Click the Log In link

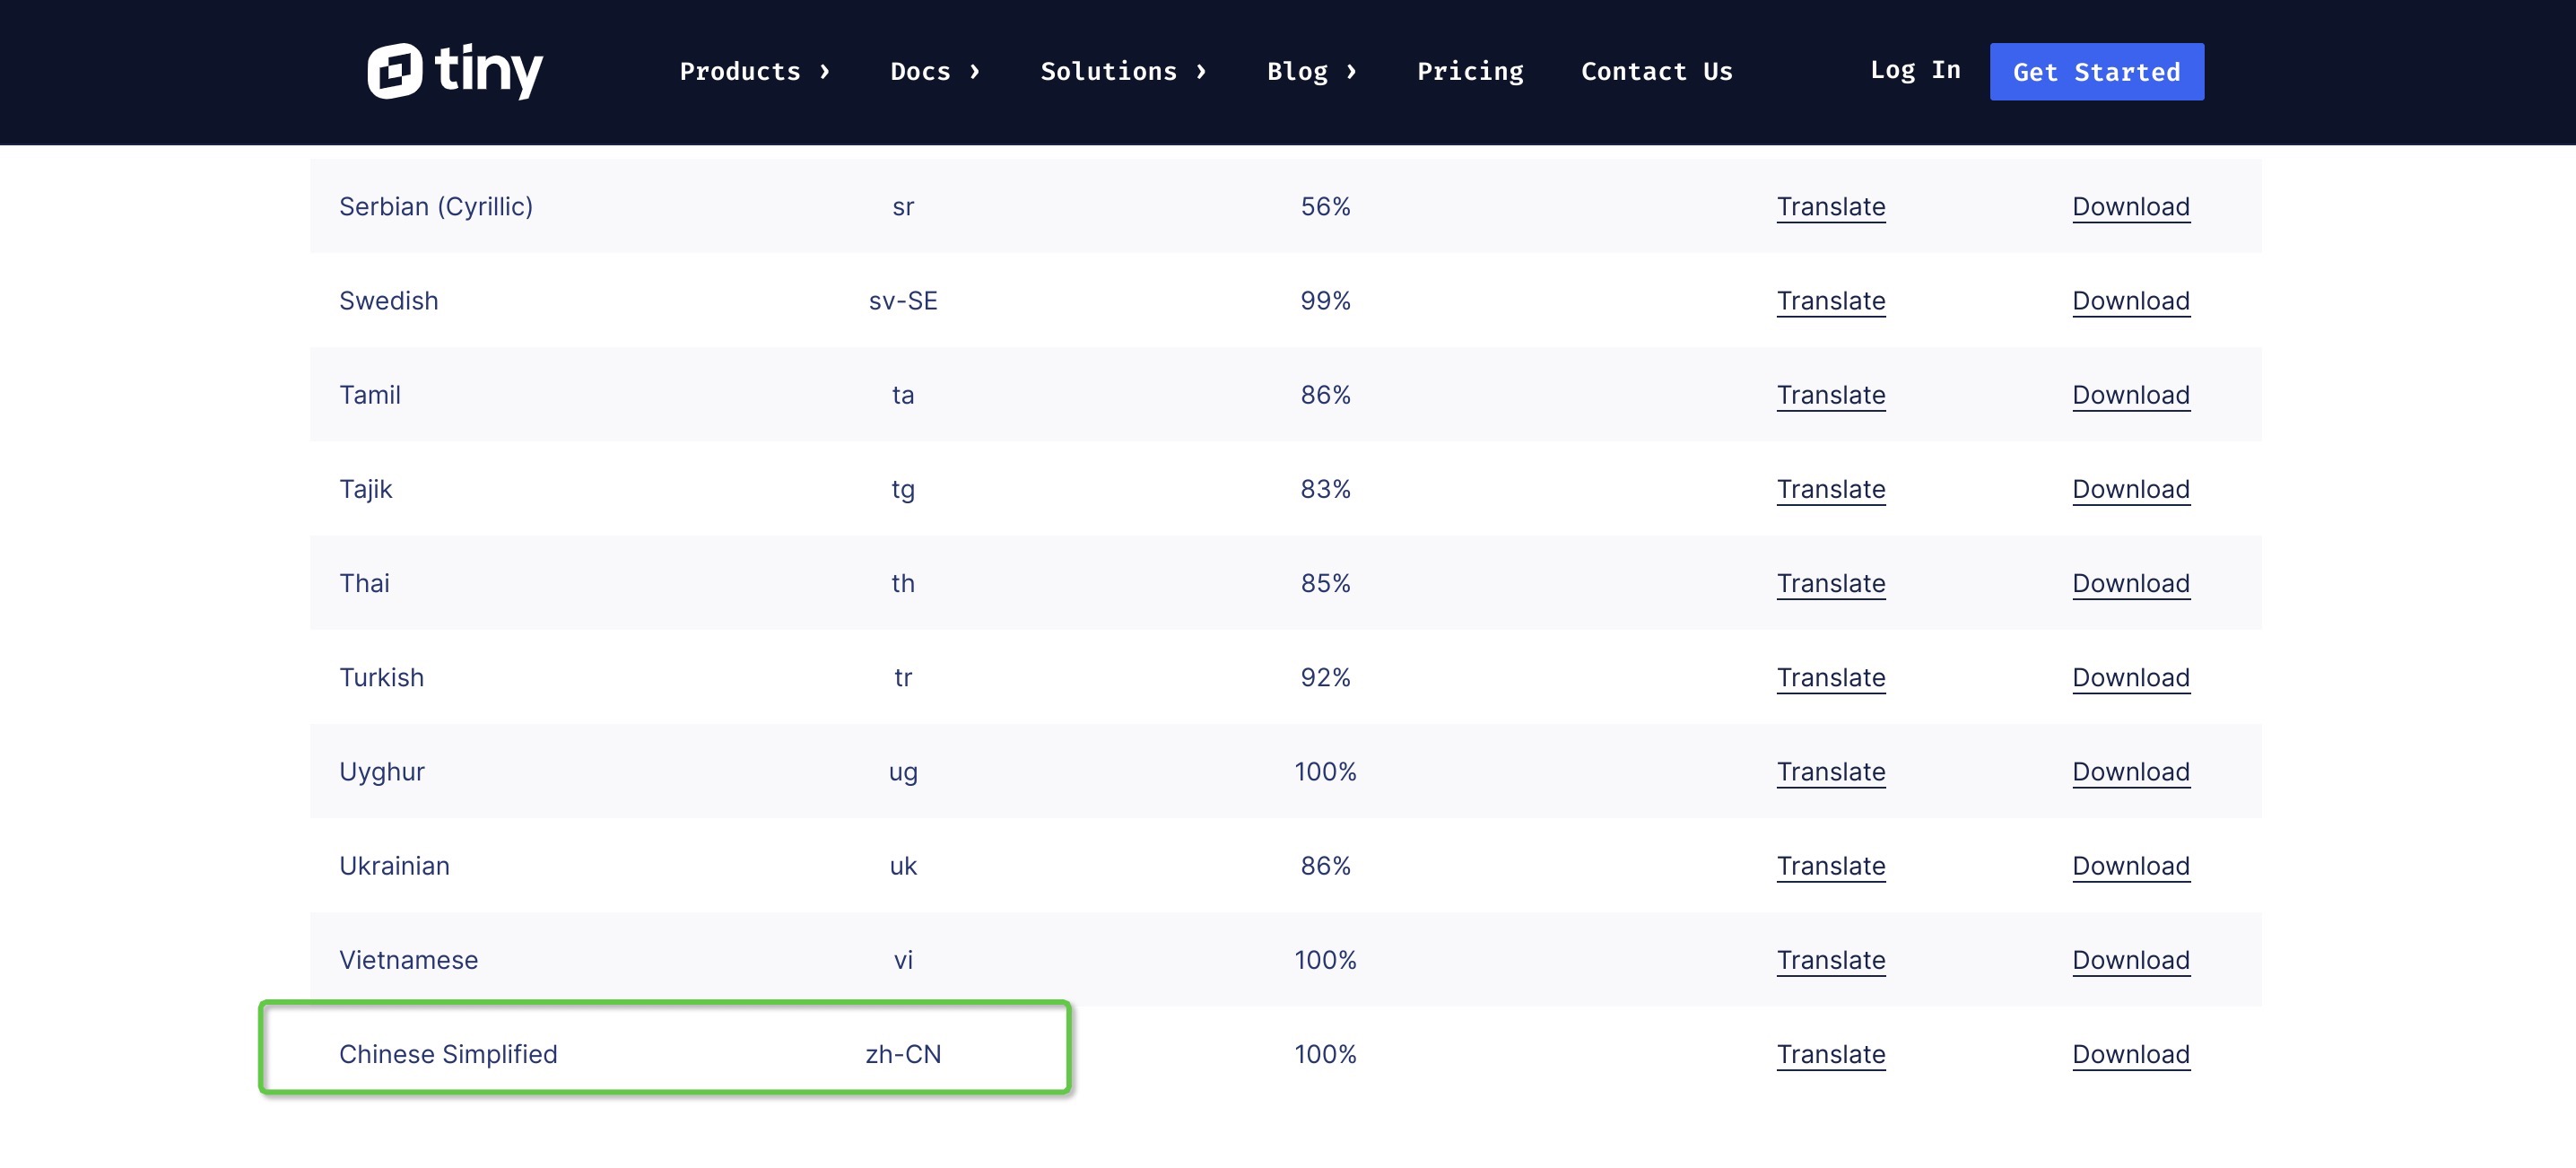click(x=1914, y=70)
